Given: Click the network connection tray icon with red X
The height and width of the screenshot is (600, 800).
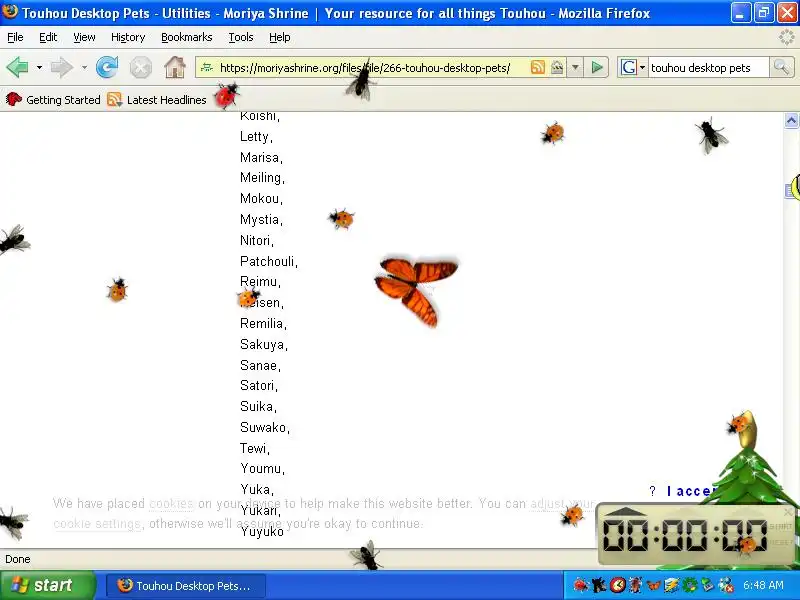Looking at the screenshot, I should point(726,585).
